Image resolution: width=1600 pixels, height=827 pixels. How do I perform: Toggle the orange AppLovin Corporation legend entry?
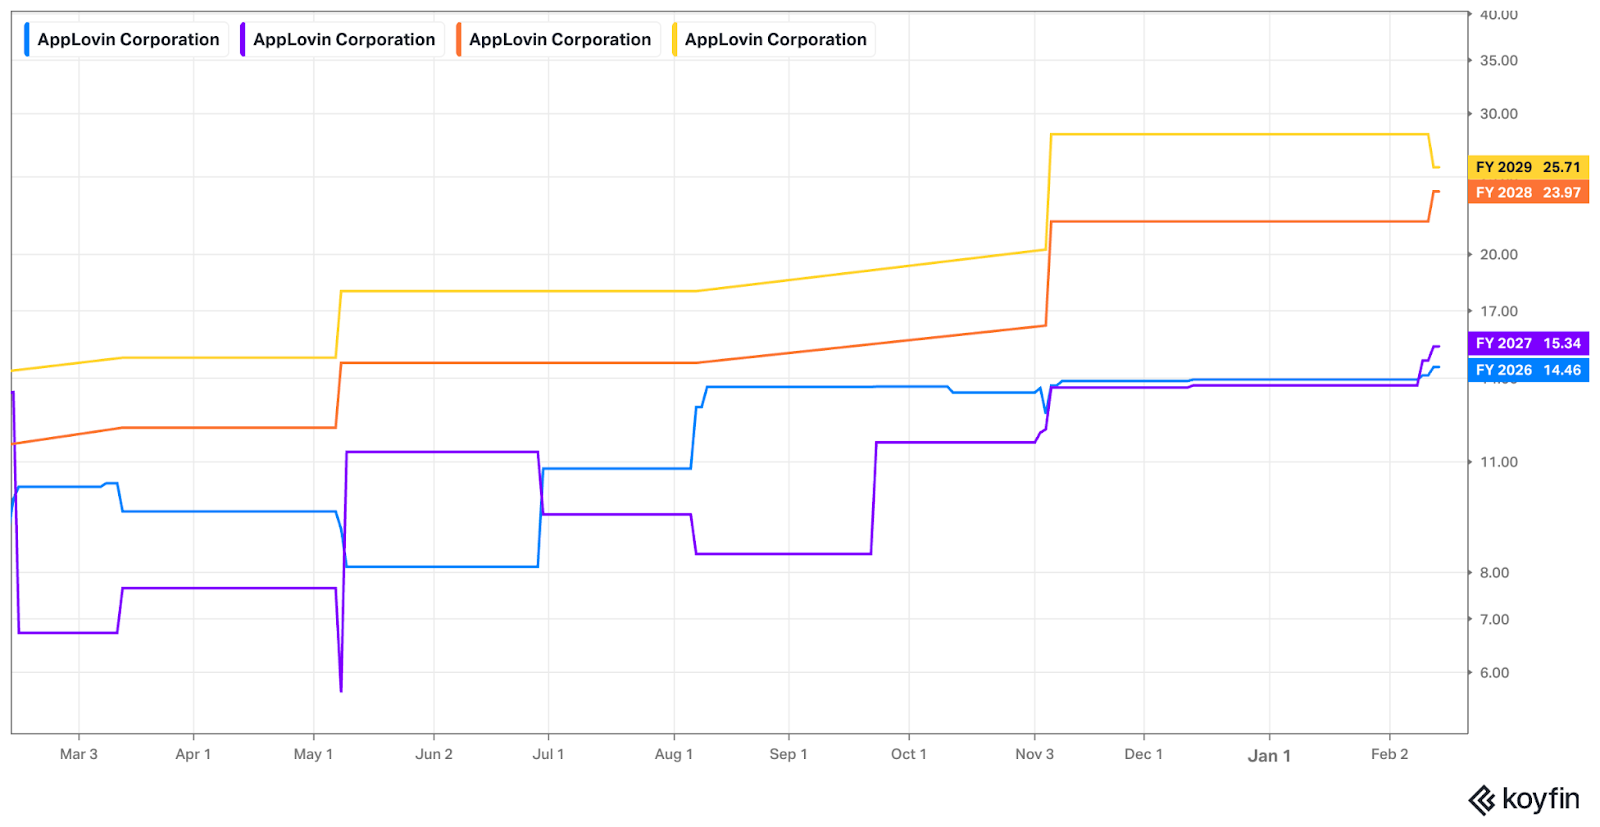coord(559,40)
